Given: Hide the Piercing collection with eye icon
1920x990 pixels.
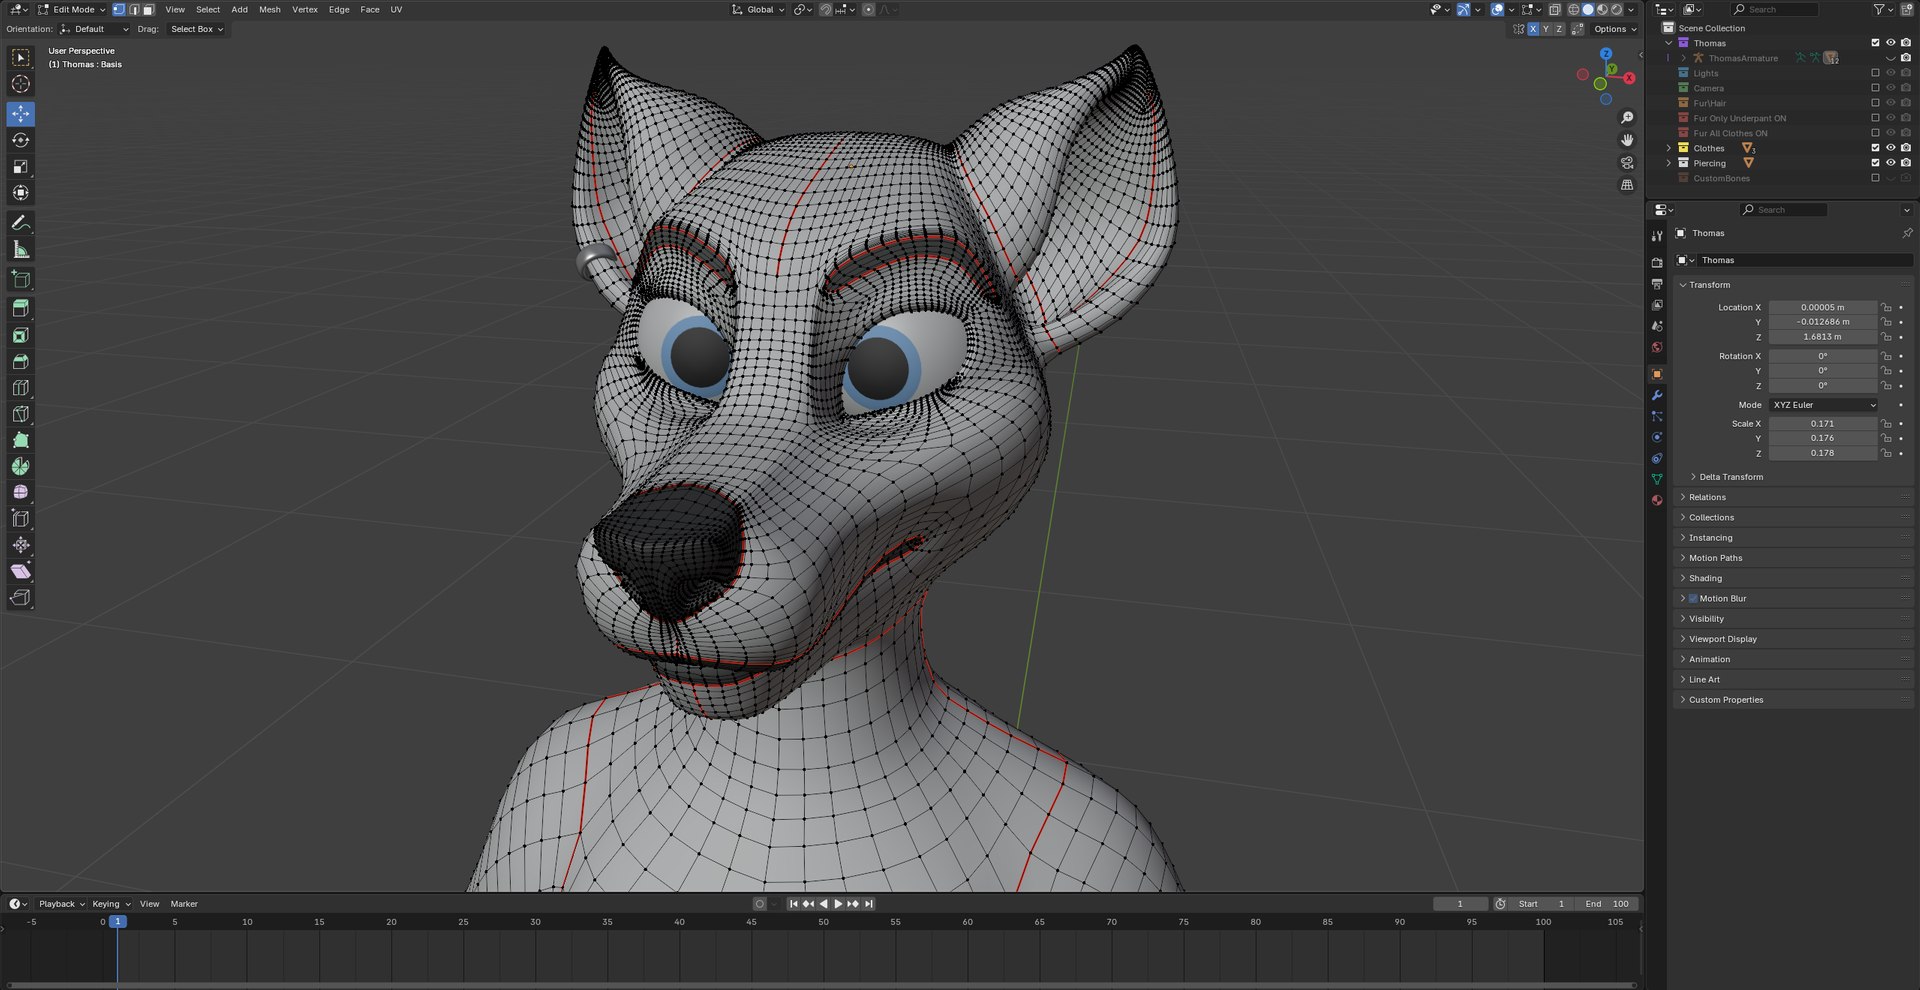Looking at the screenshot, I should [x=1890, y=163].
